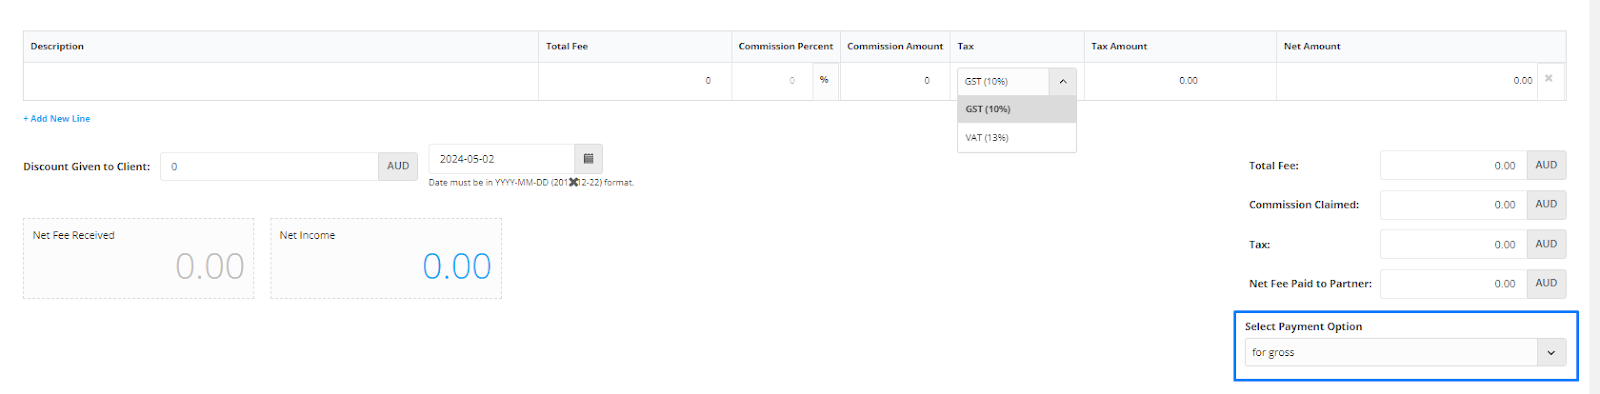Select the Net Income summary box

386,259
